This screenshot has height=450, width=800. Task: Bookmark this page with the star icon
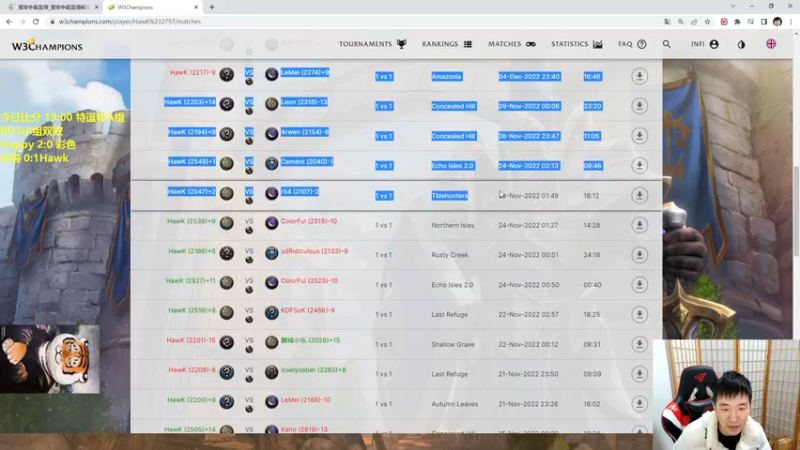click(x=707, y=21)
